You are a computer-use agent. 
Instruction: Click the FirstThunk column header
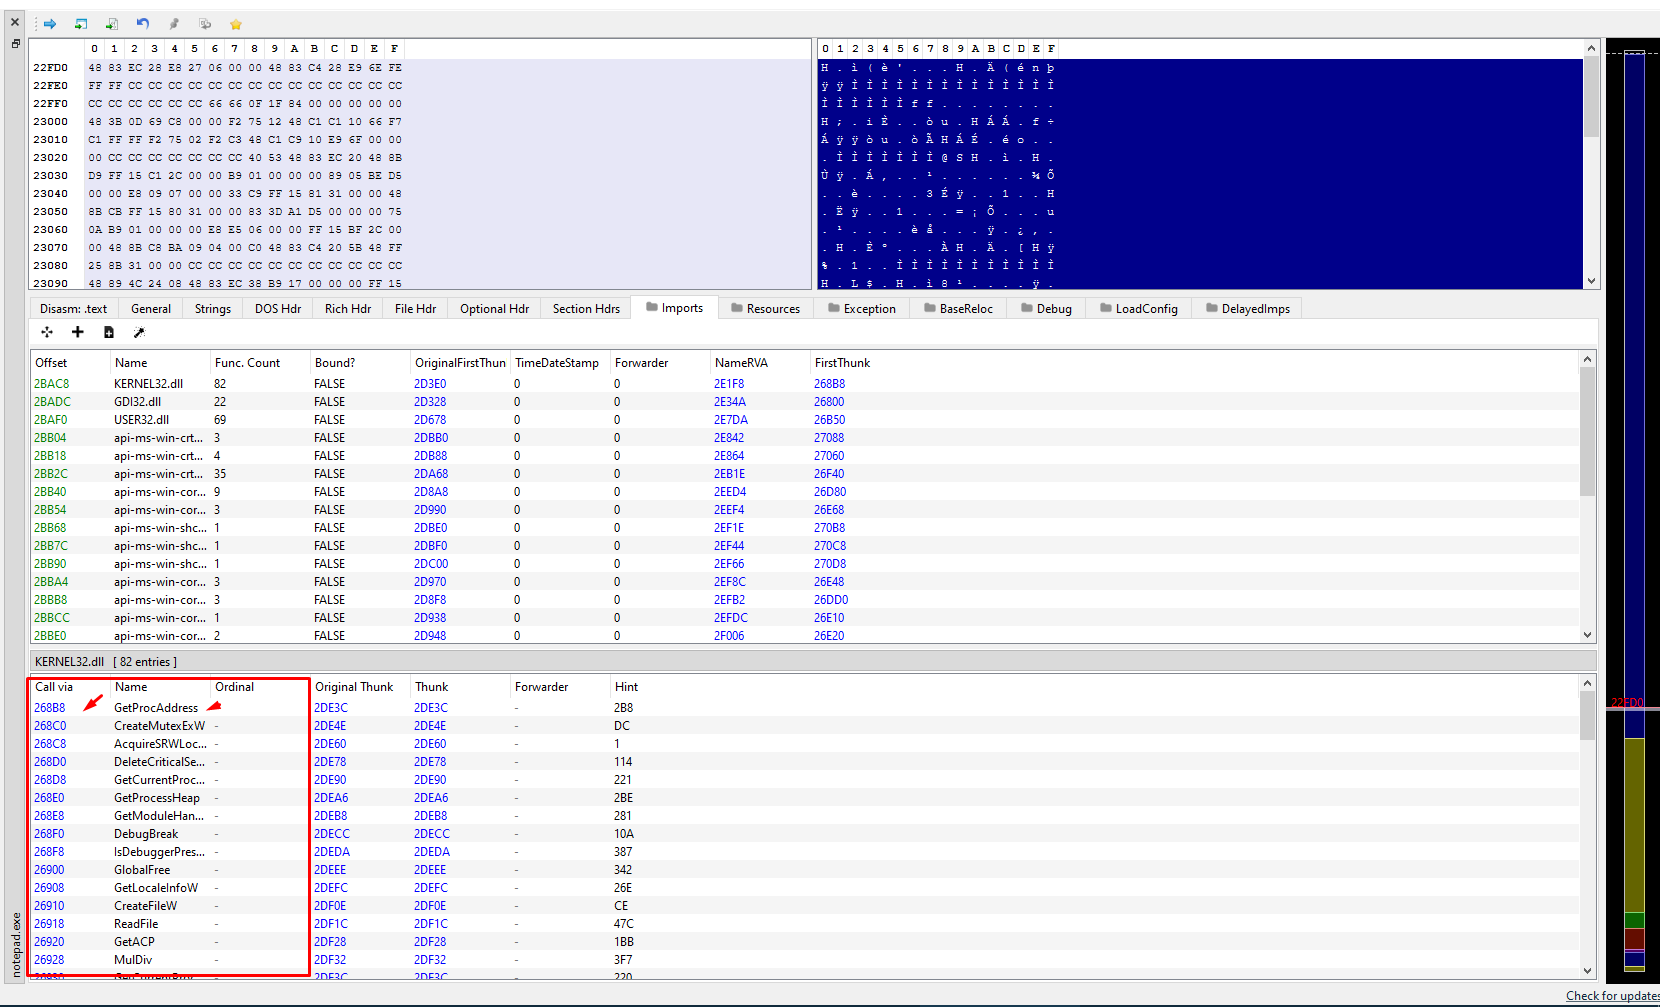pos(842,363)
